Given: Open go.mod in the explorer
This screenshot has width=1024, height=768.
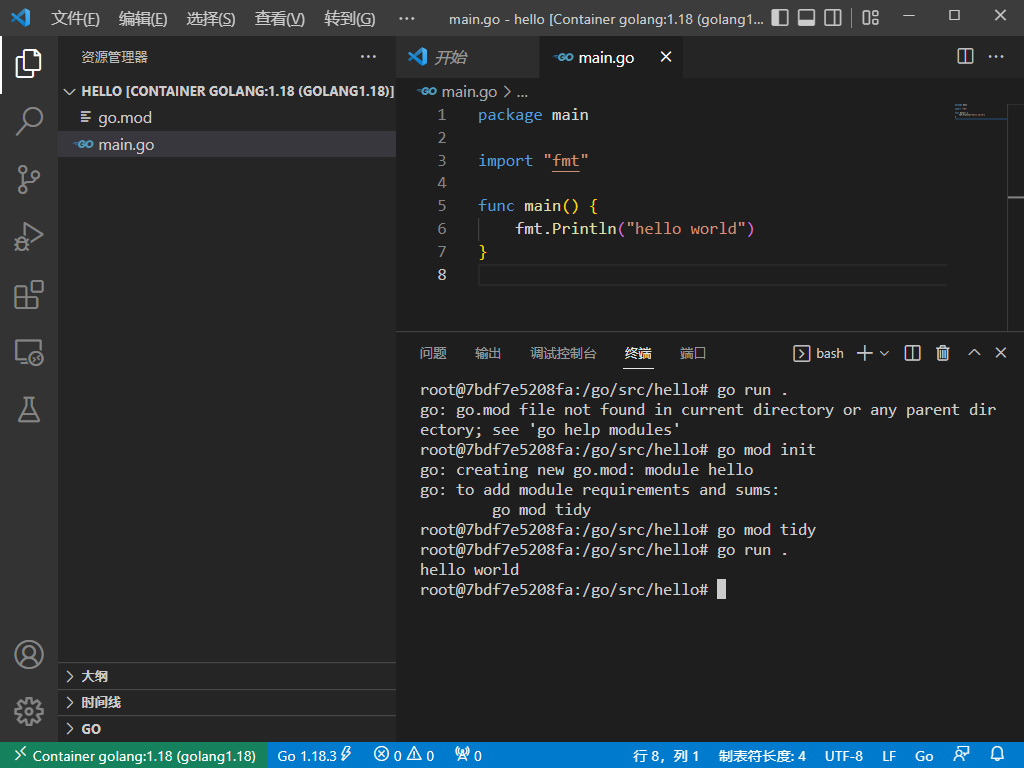Looking at the screenshot, I should click(x=227, y=118).
